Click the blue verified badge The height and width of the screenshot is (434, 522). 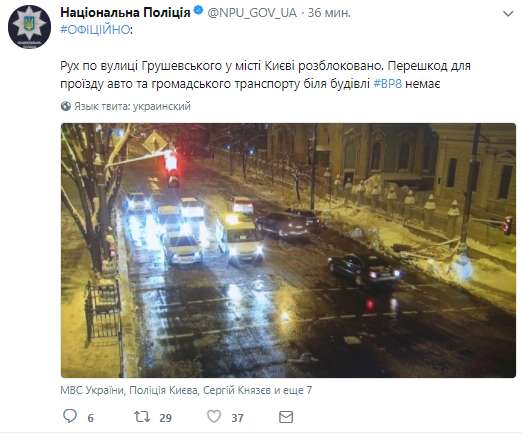pos(198,11)
